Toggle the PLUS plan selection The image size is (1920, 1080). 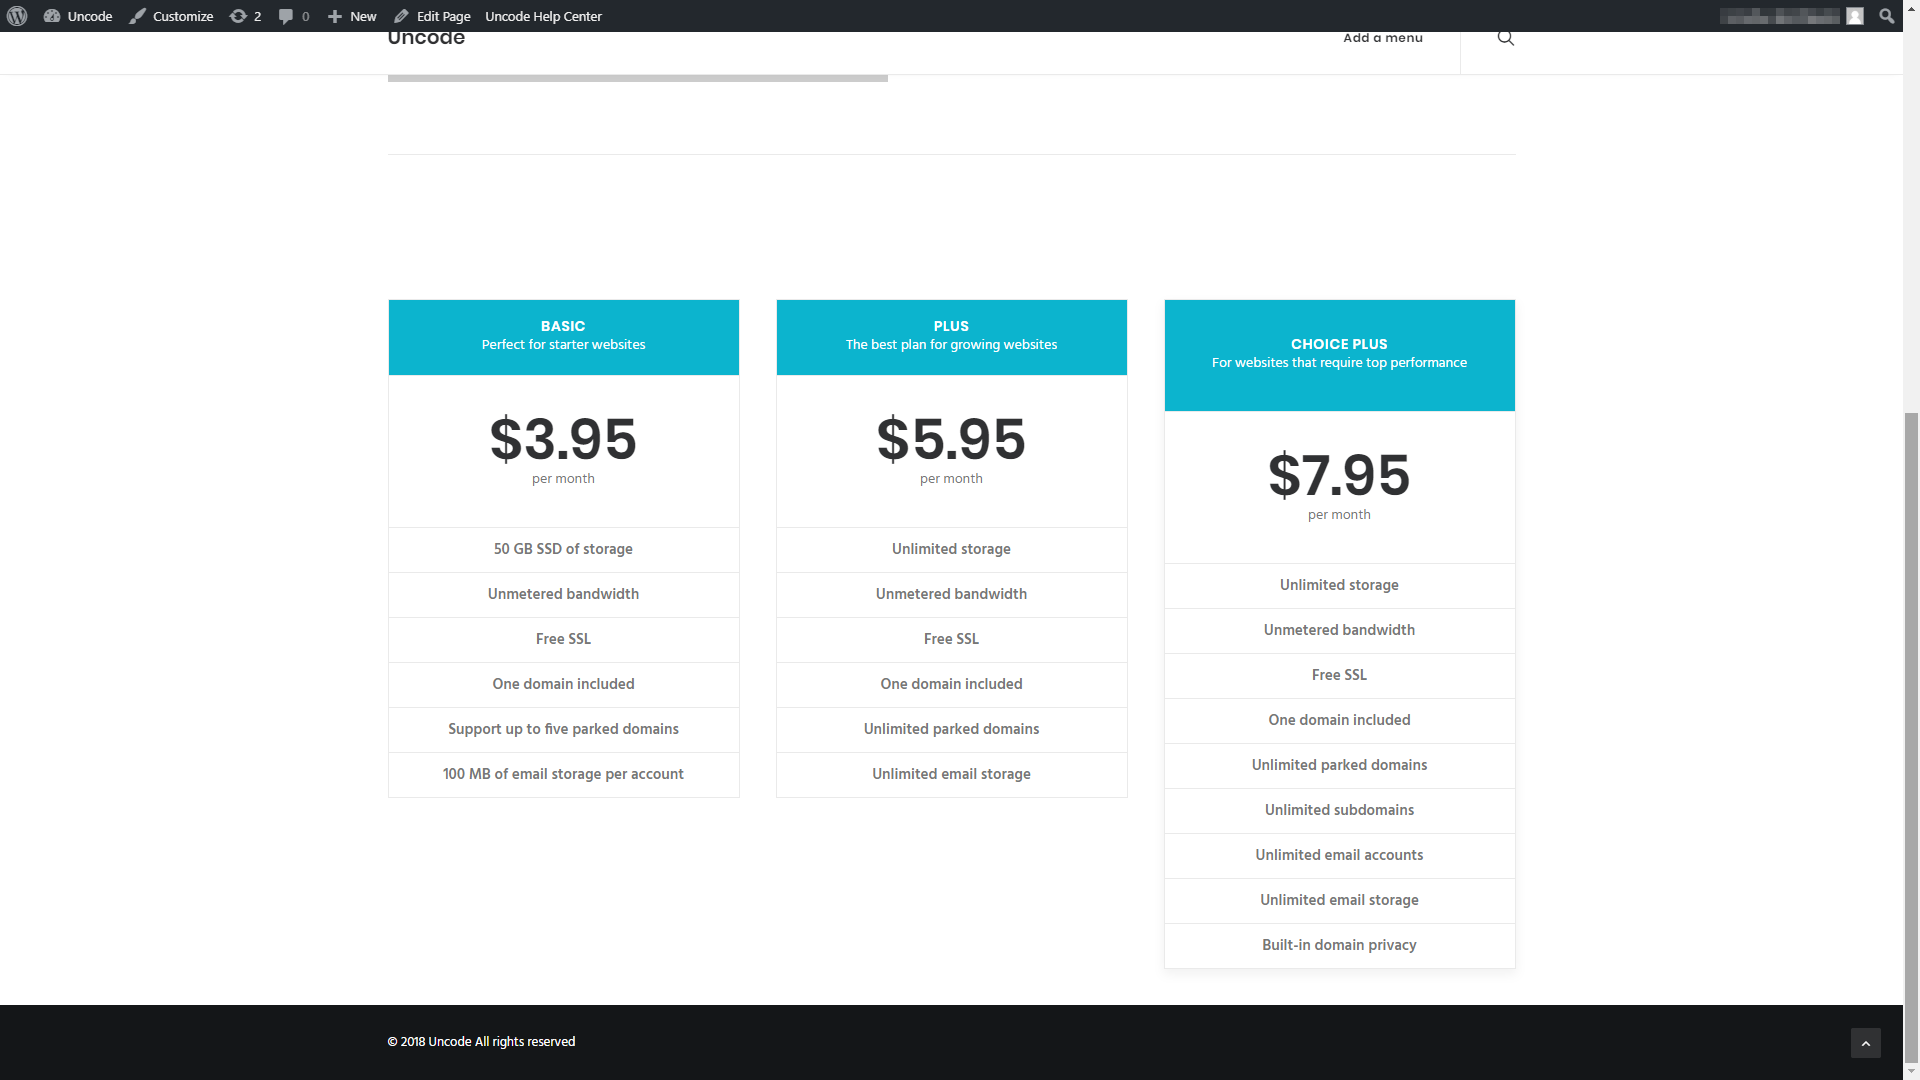click(x=951, y=336)
